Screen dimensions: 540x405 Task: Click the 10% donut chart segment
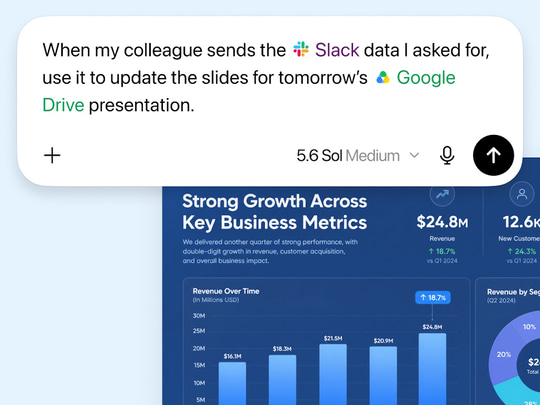(x=528, y=325)
